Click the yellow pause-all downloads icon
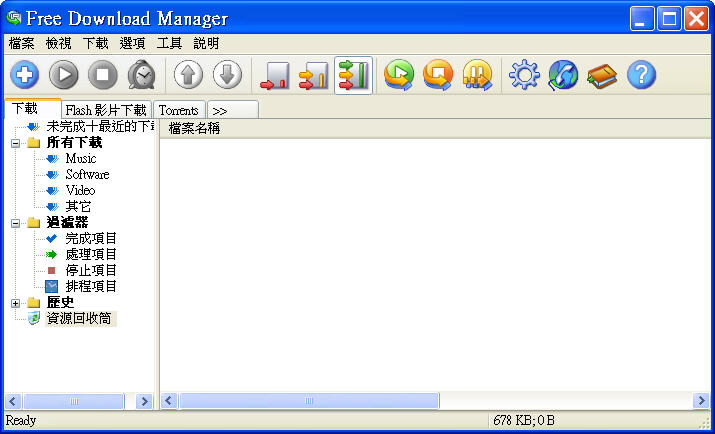The height and width of the screenshot is (434, 715). tap(477, 75)
